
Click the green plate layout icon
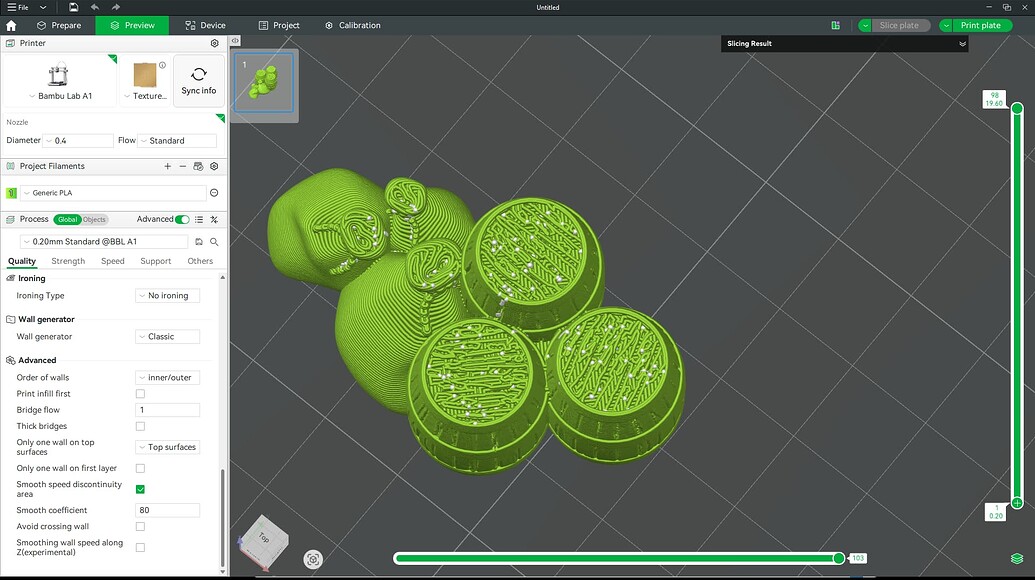(x=836, y=25)
